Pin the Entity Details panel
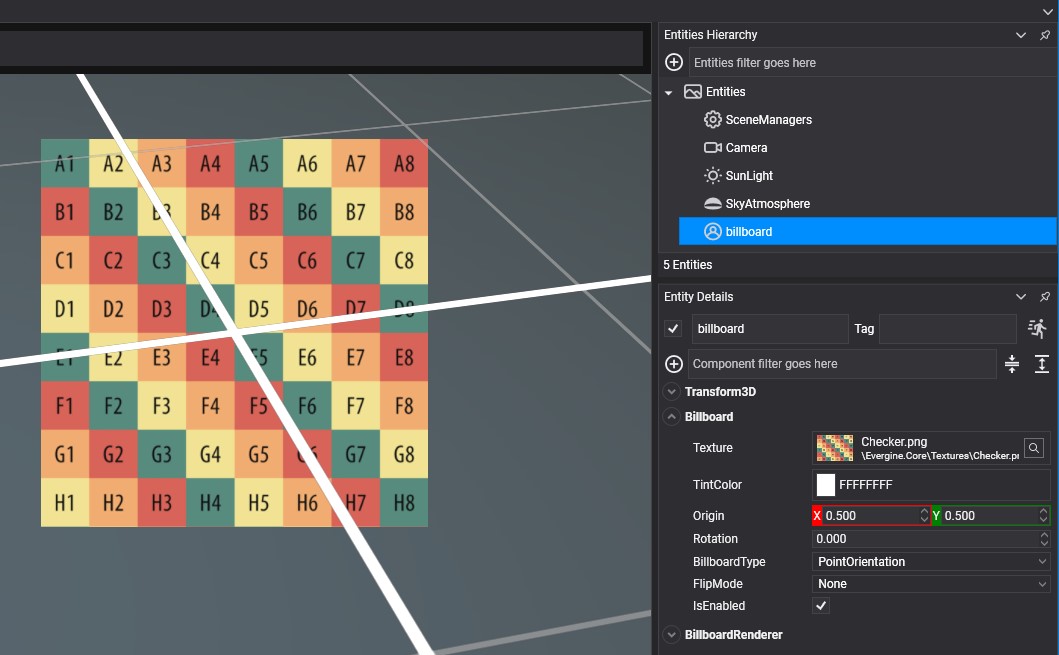The height and width of the screenshot is (655, 1059). [x=1045, y=297]
